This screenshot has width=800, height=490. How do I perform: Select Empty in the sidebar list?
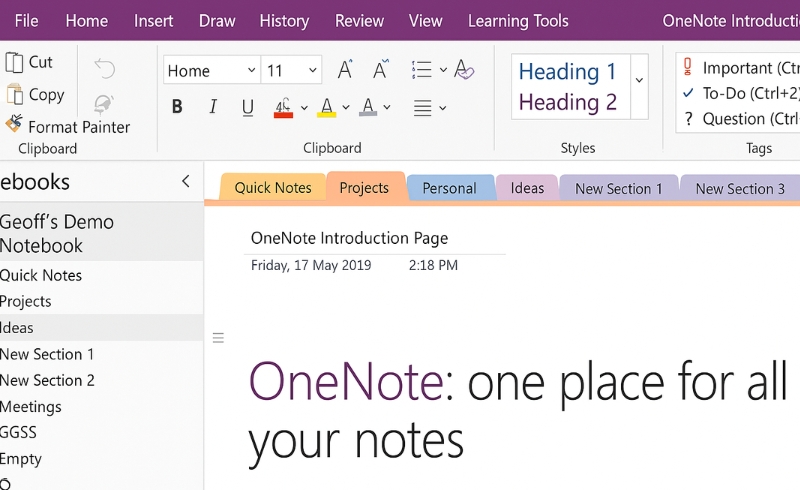point(102,458)
